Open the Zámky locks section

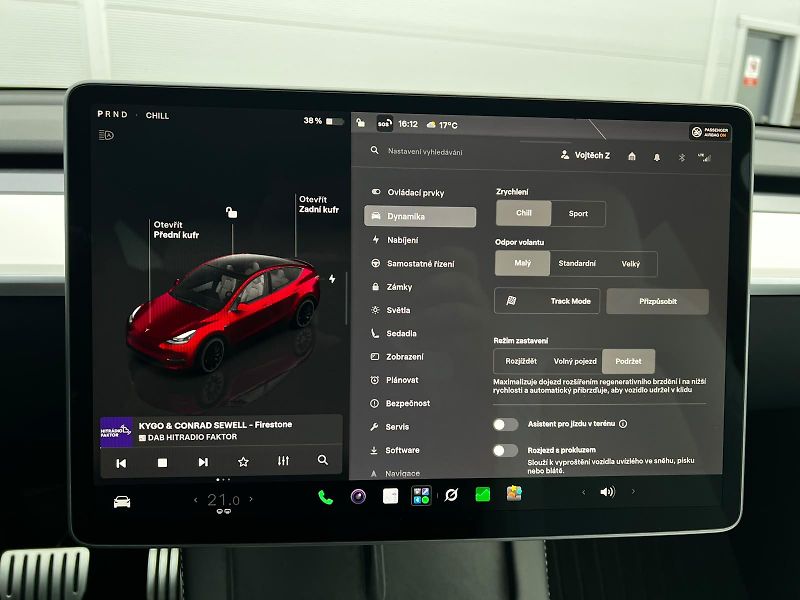pos(392,287)
